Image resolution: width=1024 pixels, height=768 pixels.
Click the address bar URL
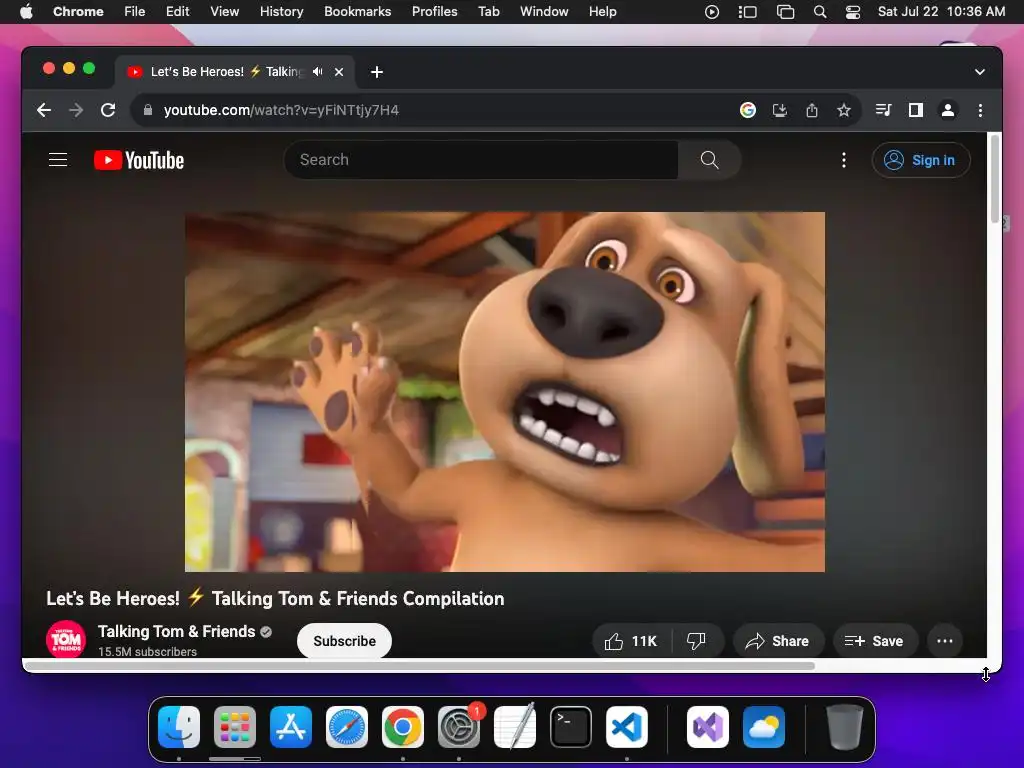[281, 110]
